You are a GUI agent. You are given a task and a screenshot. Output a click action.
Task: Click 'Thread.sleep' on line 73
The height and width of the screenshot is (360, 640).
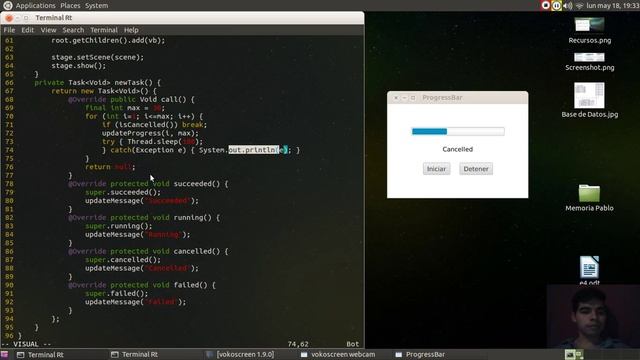[x=153, y=142]
